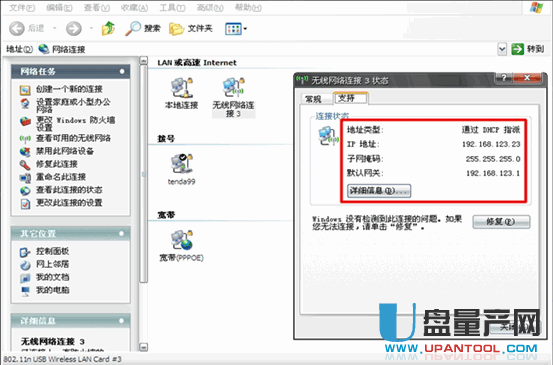Click the 详细信息(D)... button
This screenshot has height=365, width=553.
click(379, 191)
